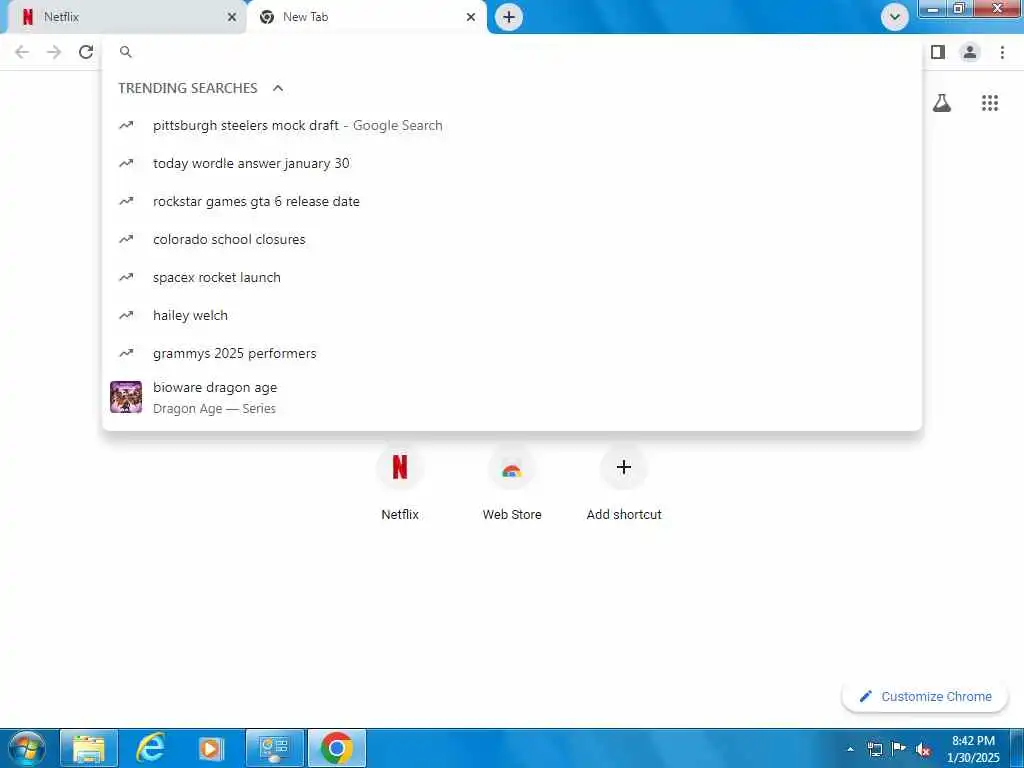Open Chrome's three-dot menu
Screen dimensions: 1024x768
click(x=1002, y=52)
